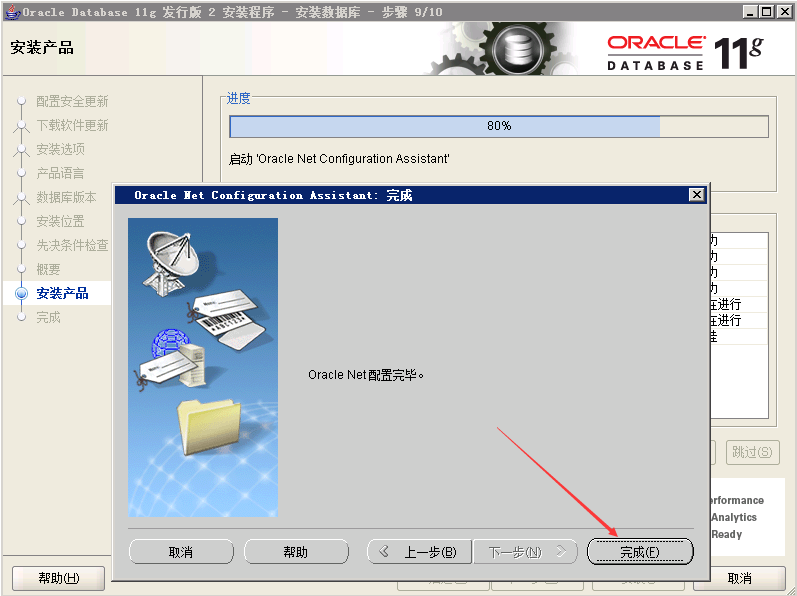
Task: Click the Oracle 11g Database logo
Action: [685, 52]
